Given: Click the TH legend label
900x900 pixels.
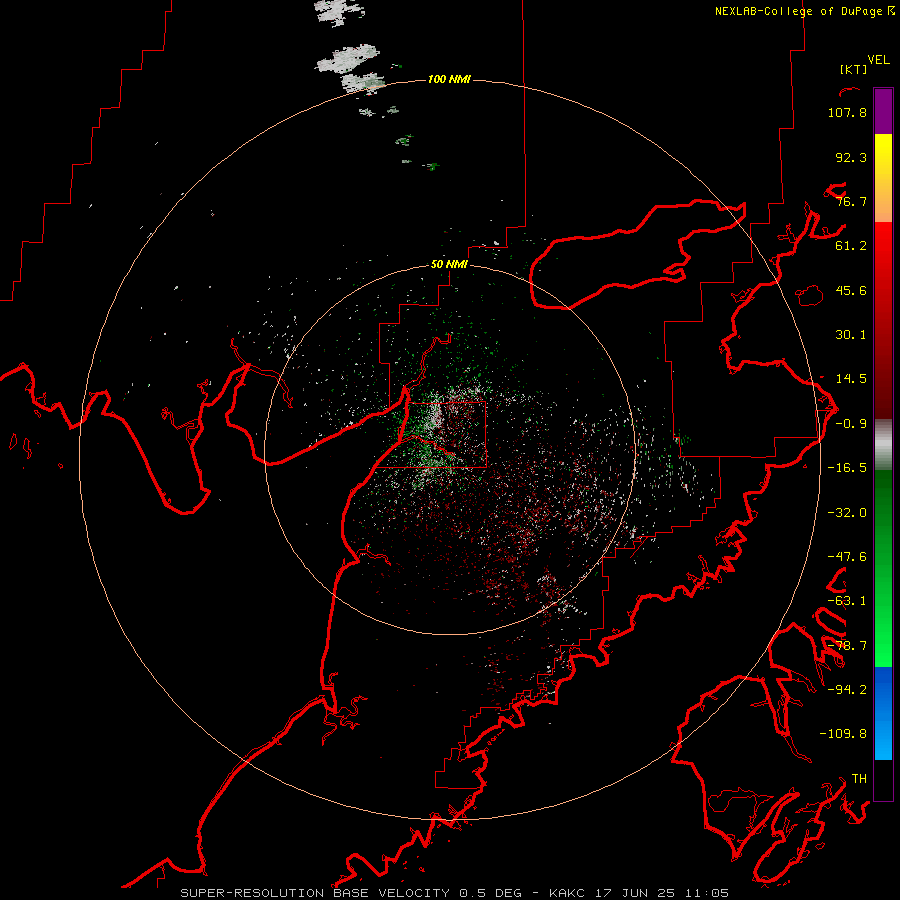Looking at the screenshot, I should pos(859,778).
